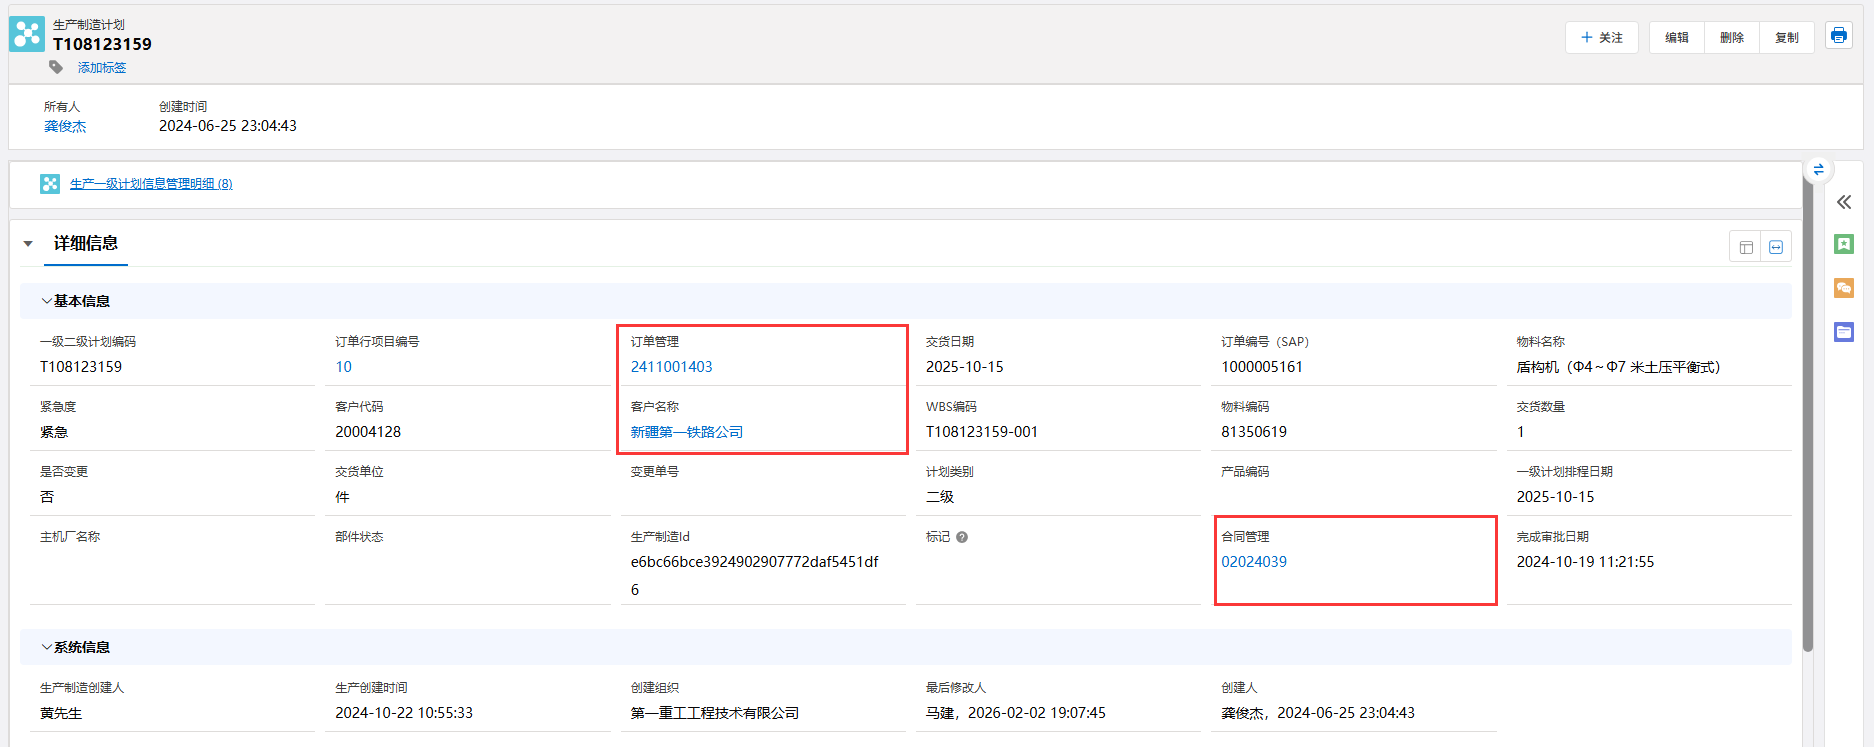Image resolution: width=1874 pixels, height=747 pixels.
Task: Toggle the full-width layout icon
Action: (x=1776, y=247)
